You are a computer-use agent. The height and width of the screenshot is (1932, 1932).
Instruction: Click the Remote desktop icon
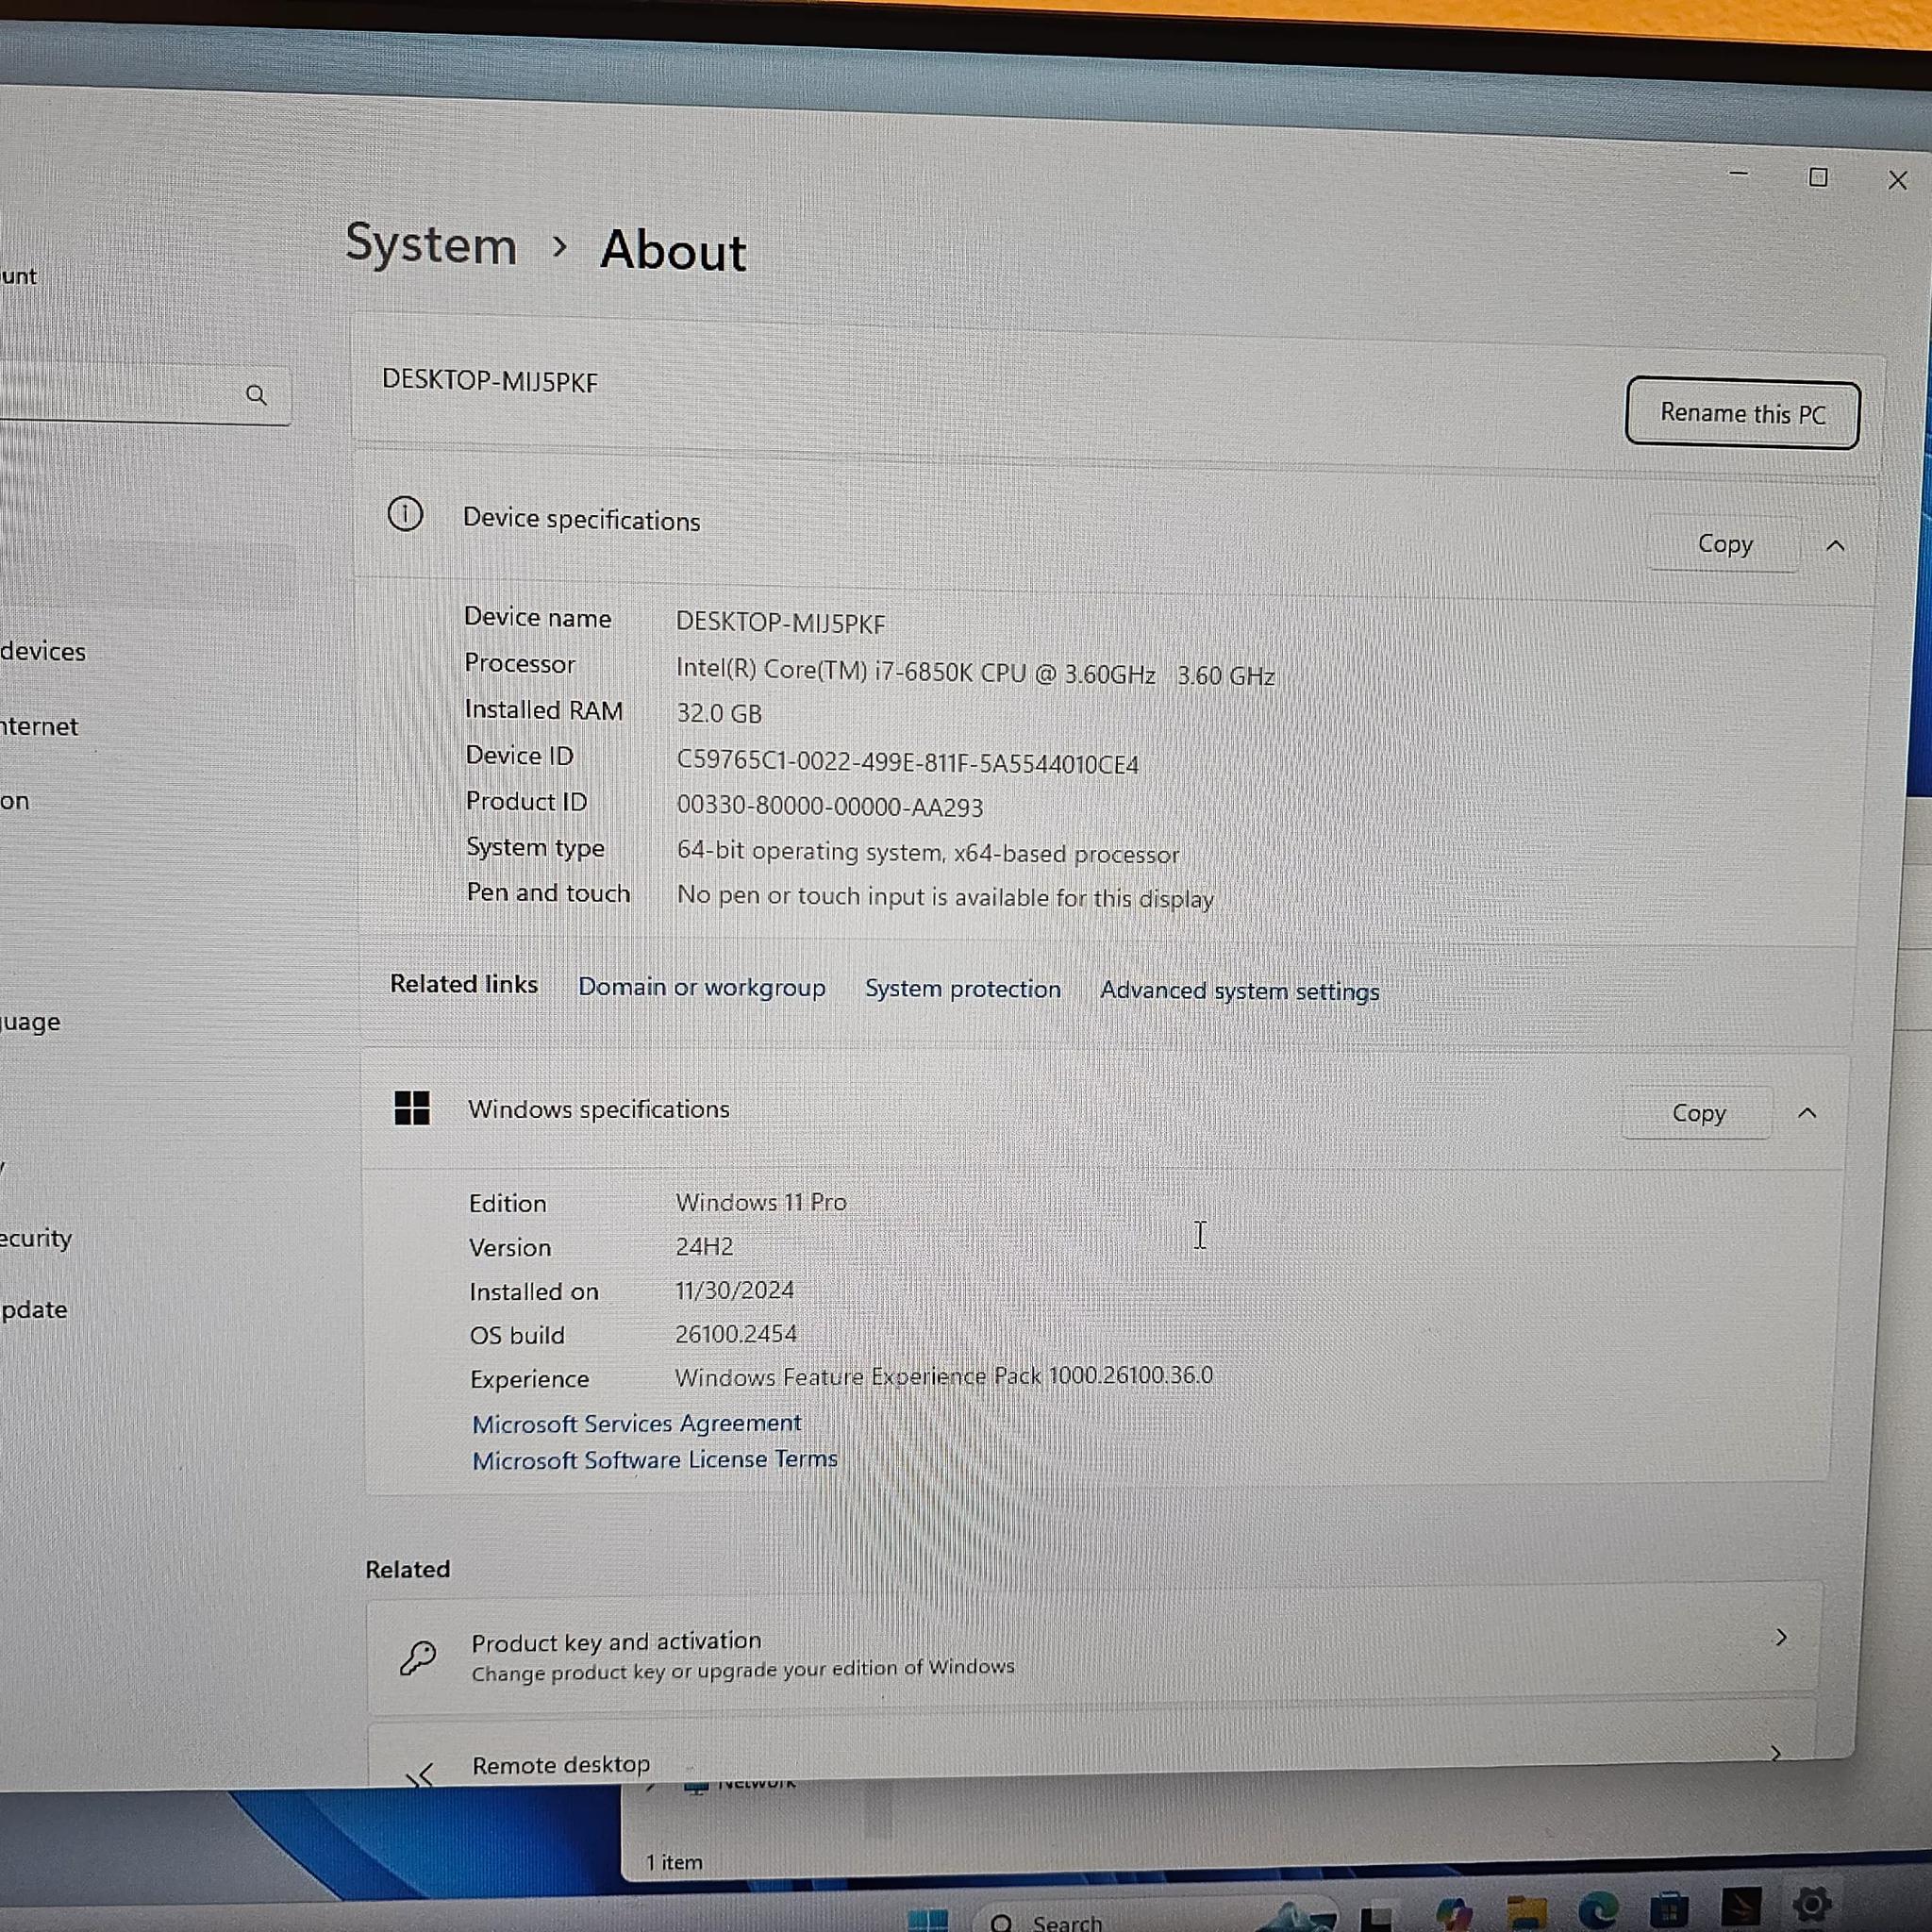[419, 1776]
